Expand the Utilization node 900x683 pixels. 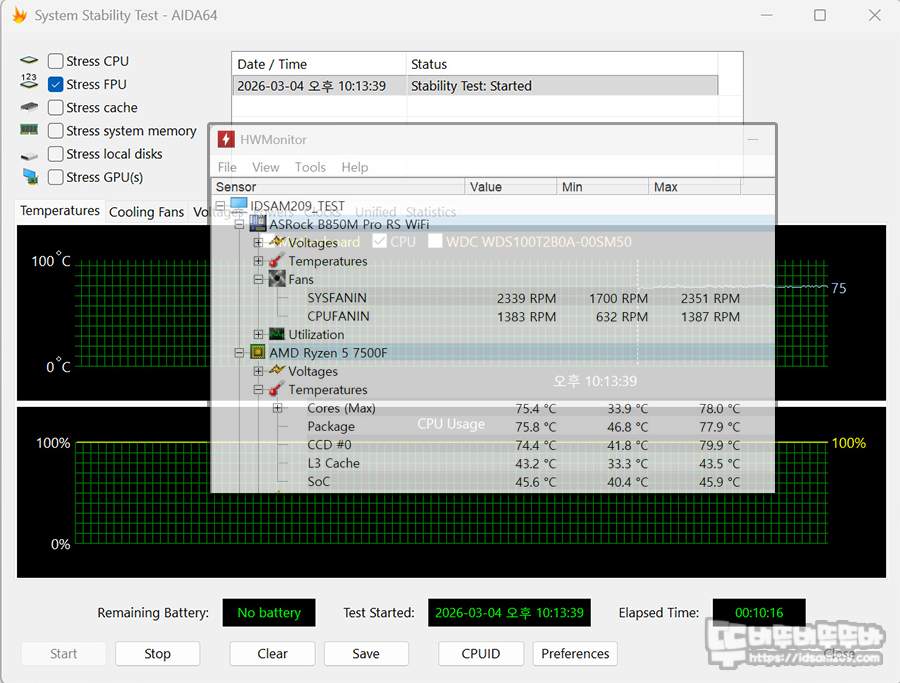[x=258, y=334]
